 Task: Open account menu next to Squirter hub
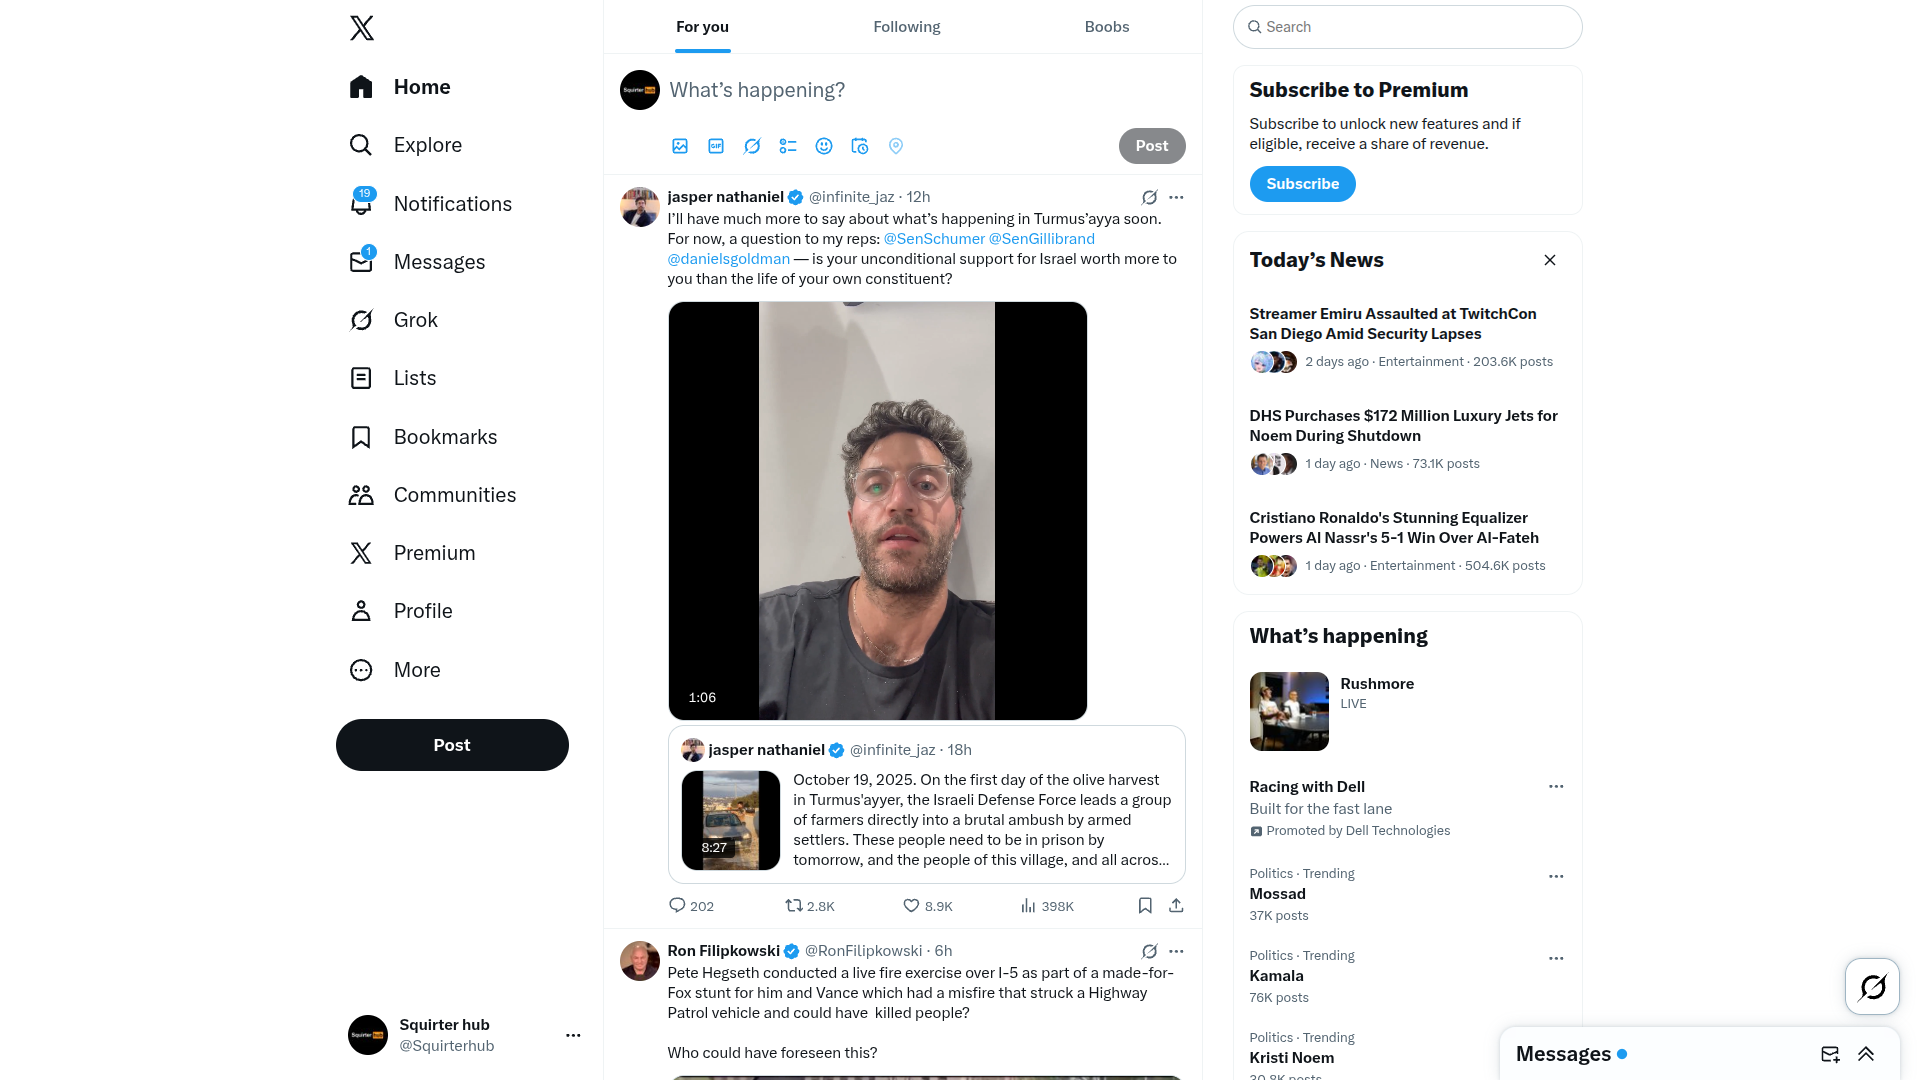(x=573, y=1035)
